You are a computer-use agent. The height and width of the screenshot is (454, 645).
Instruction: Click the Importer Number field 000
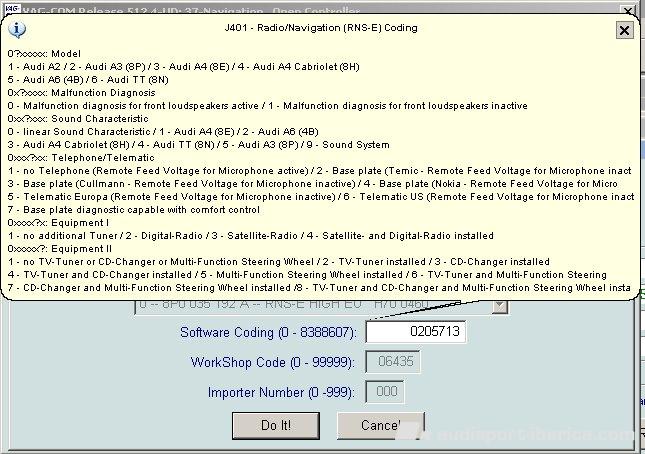385,391
